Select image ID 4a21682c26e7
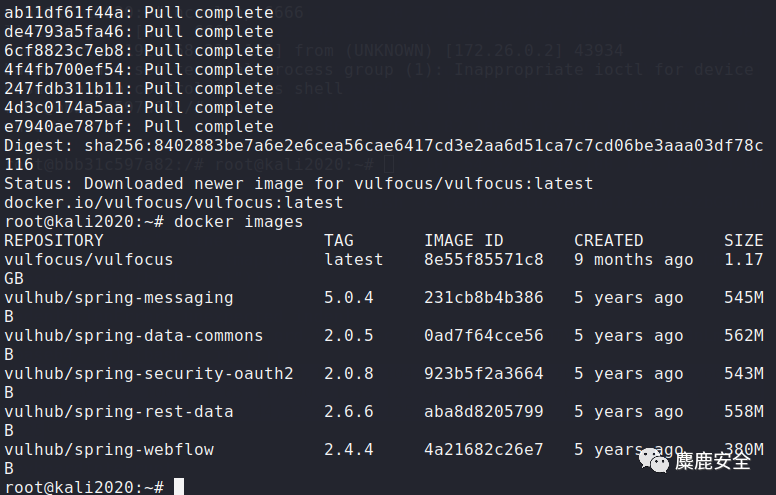Viewport: 776px width, 495px height. (484, 450)
